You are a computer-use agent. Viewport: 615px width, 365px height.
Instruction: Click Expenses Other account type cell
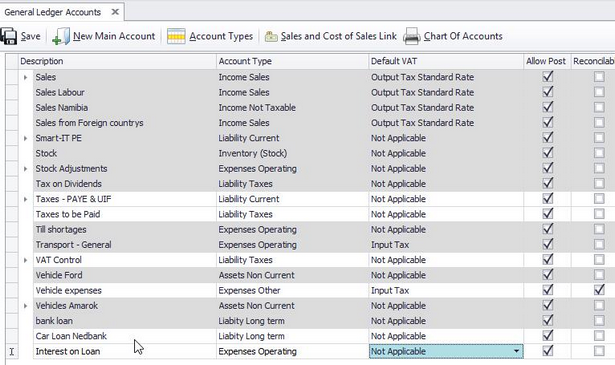point(292,291)
